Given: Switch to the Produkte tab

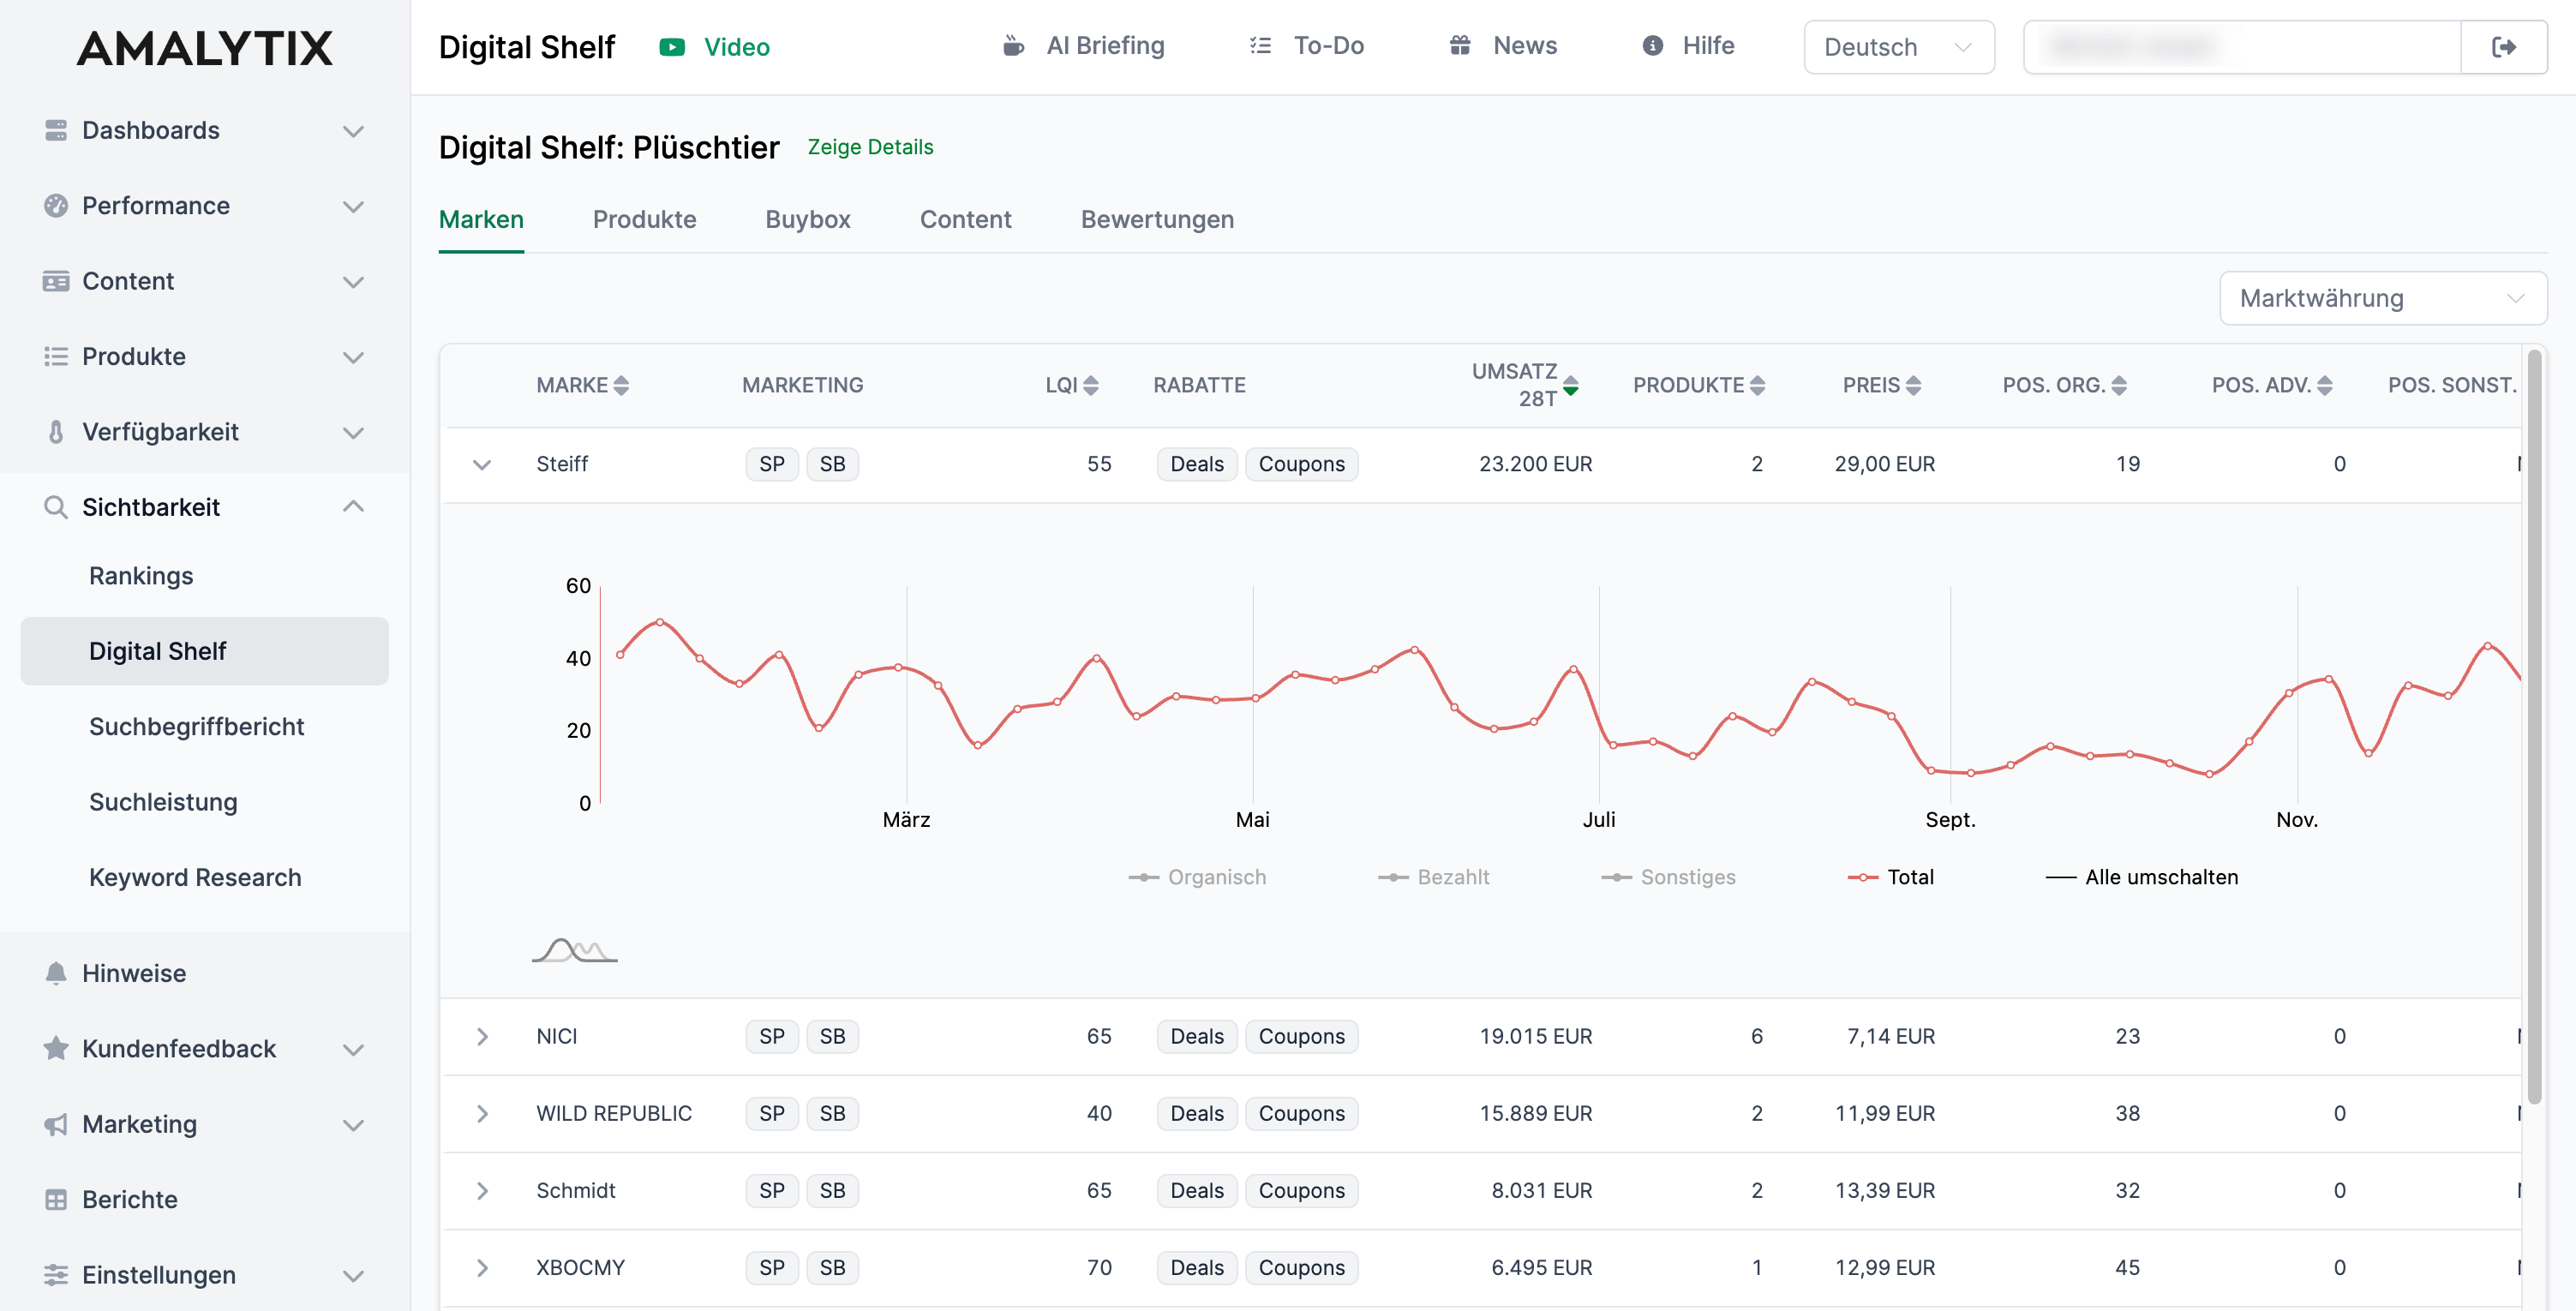Looking at the screenshot, I should (644, 219).
